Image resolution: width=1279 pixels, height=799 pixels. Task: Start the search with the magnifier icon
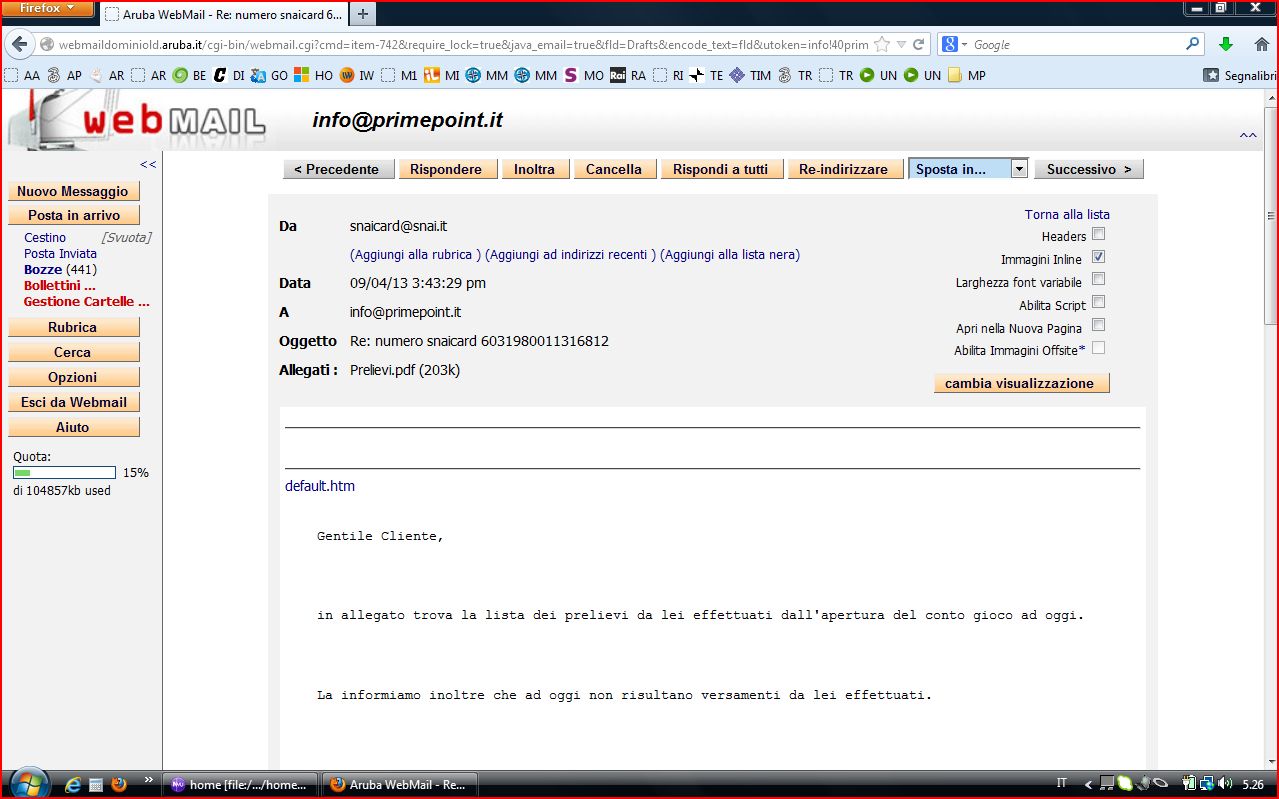pyautogui.click(x=1192, y=45)
